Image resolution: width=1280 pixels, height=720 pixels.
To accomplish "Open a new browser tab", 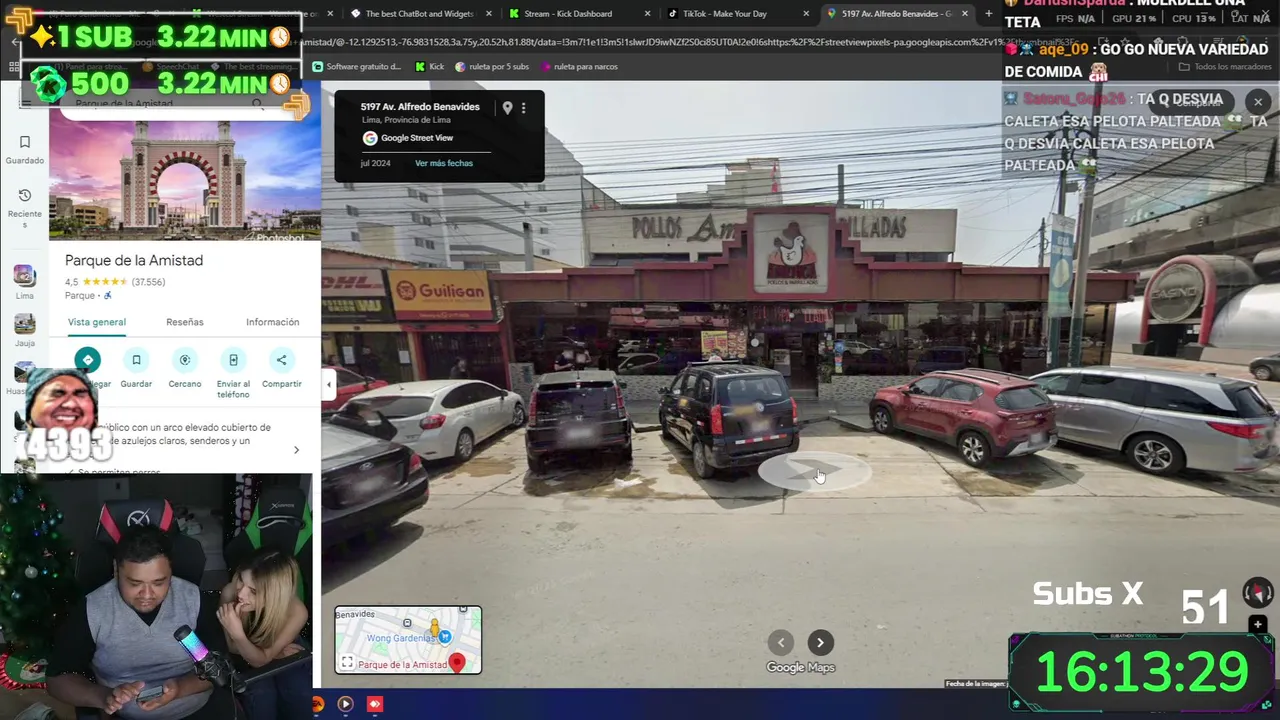I will tap(989, 14).
